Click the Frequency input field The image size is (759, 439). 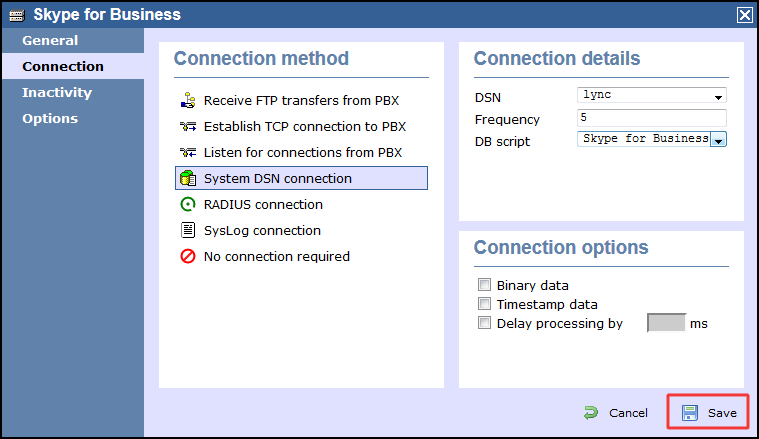pyautogui.click(x=651, y=118)
